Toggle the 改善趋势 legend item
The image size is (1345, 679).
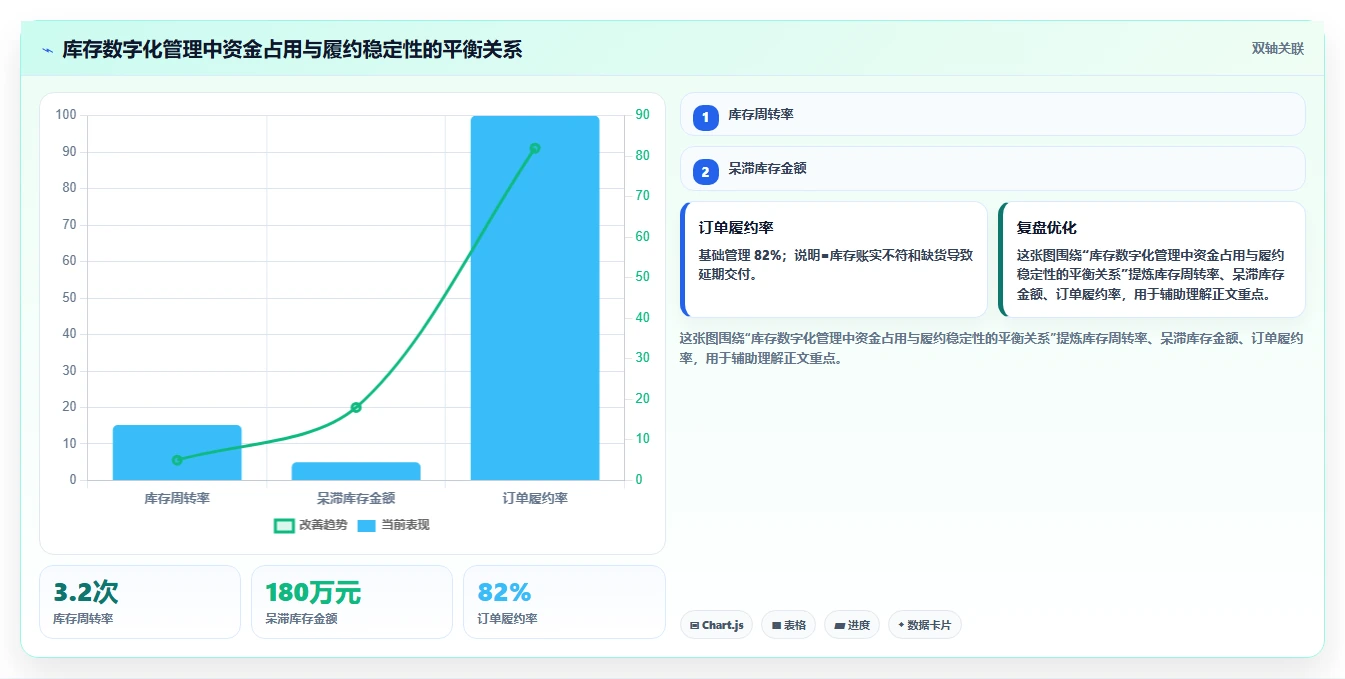tap(311, 525)
